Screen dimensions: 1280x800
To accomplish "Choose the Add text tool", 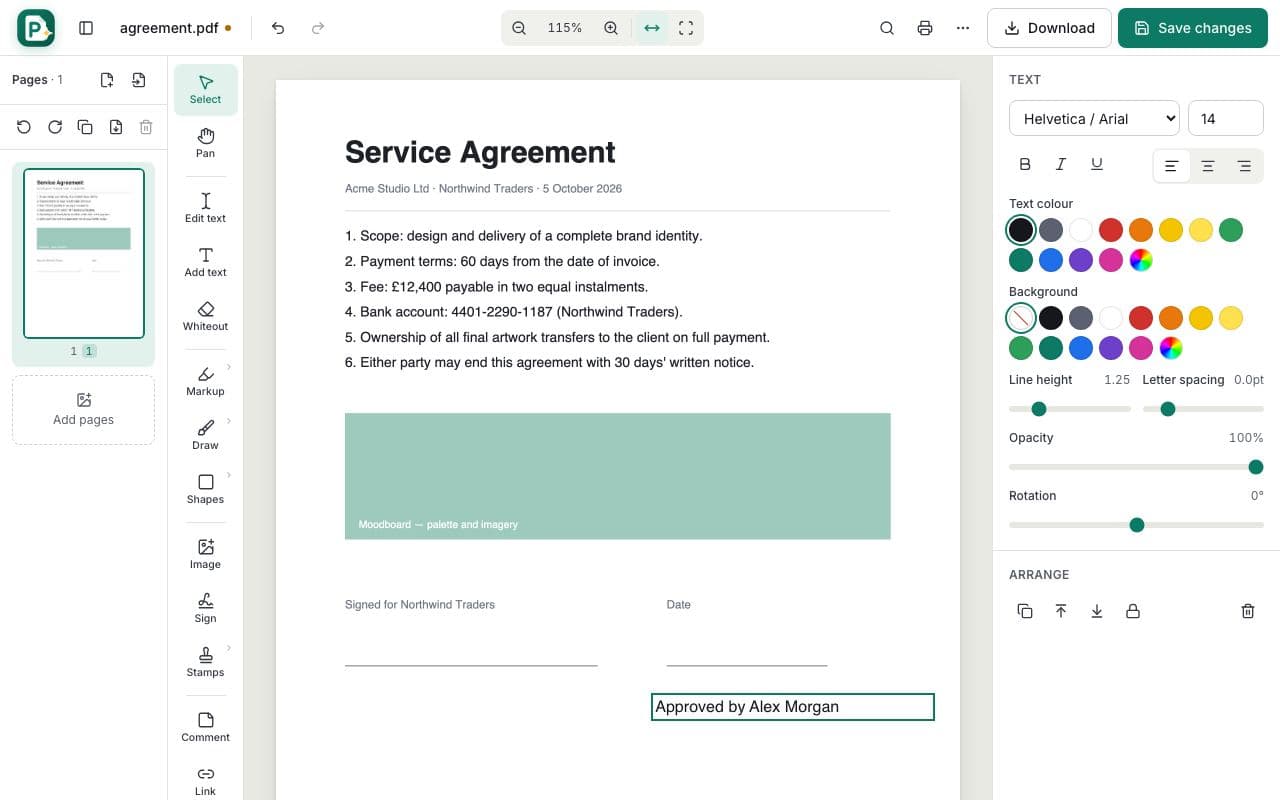I will pyautogui.click(x=205, y=262).
